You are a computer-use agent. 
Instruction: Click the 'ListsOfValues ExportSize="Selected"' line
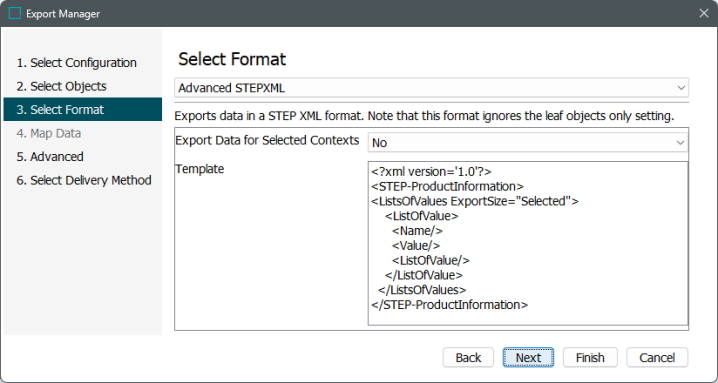[x=475, y=201]
